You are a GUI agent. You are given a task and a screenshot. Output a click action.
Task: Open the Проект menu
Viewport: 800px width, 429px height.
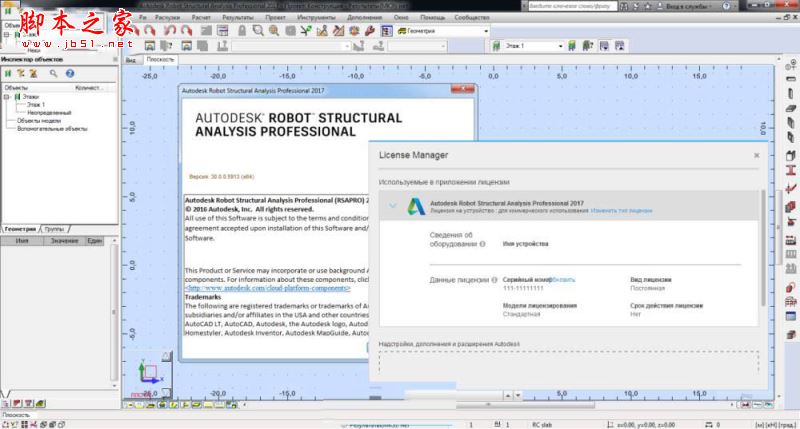(276, 17)
